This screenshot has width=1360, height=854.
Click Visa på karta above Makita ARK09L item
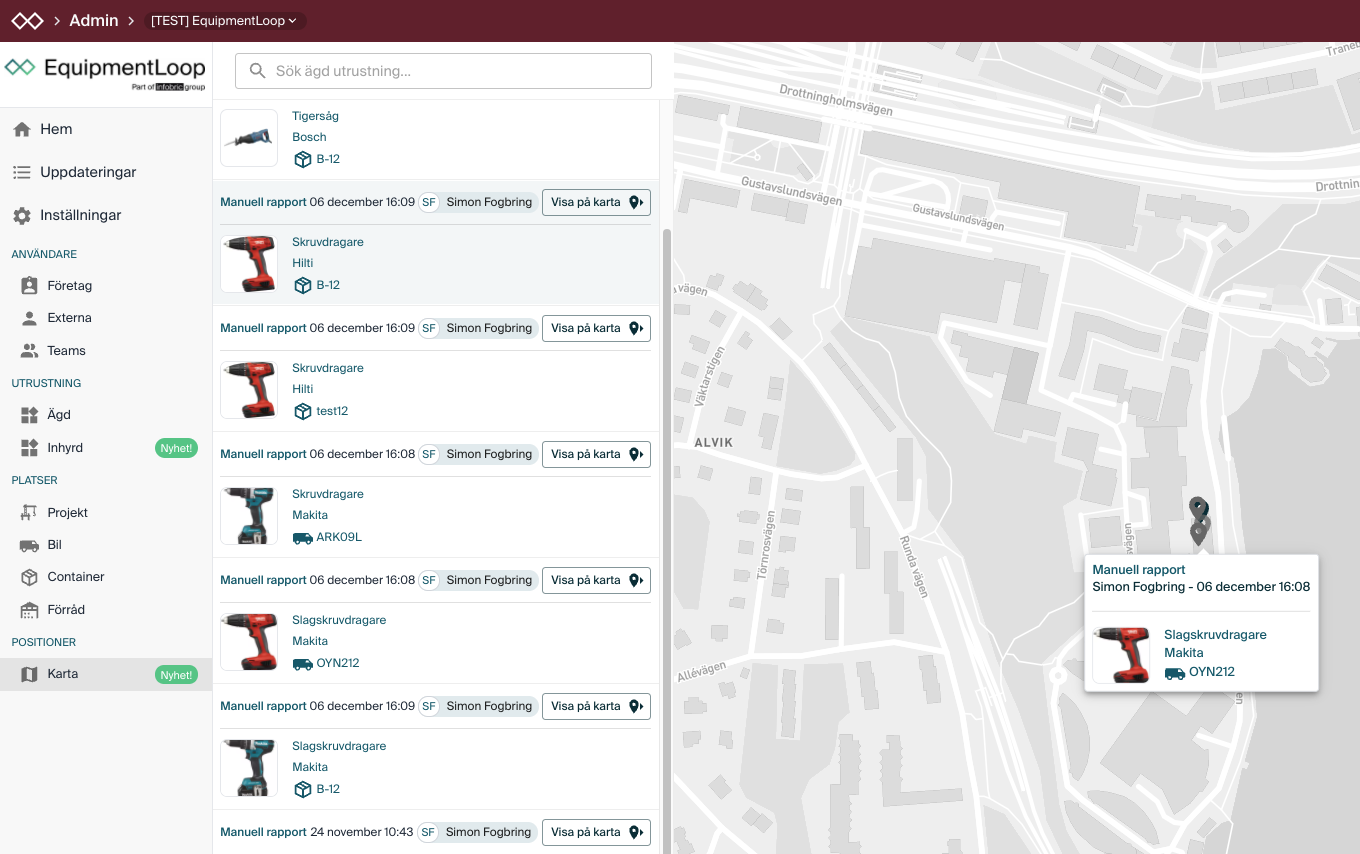pyautogui.click(x=596, y=454)
